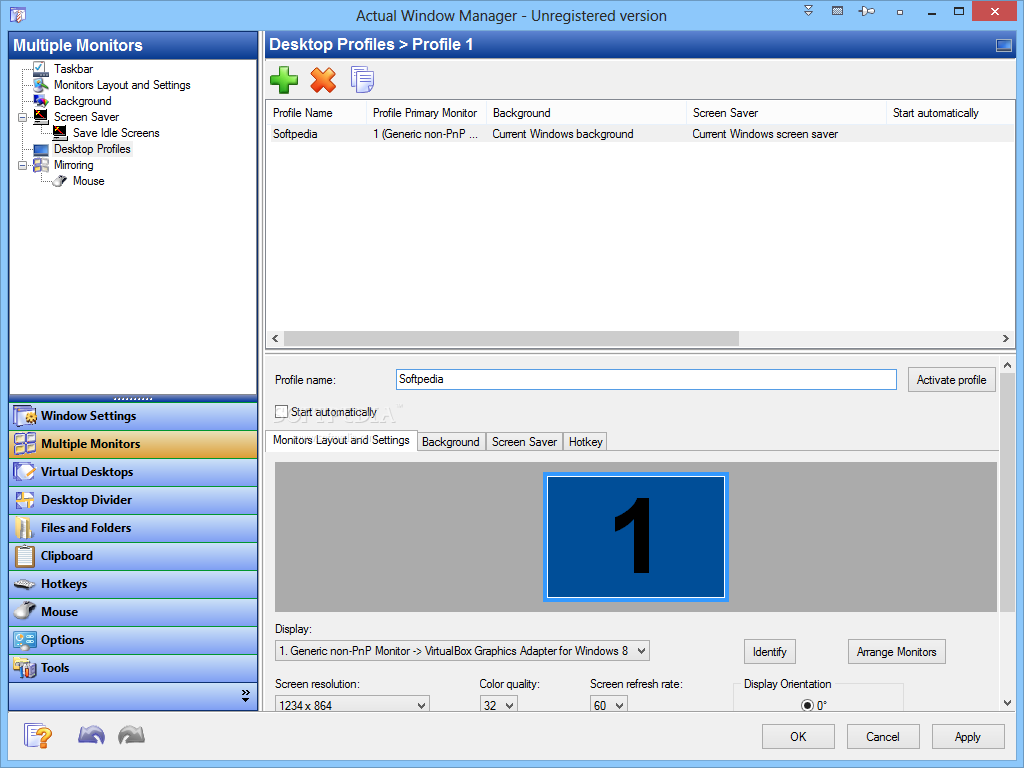
Task: Click the Mouse icon under Mirroring
Action: coord(59,181)
